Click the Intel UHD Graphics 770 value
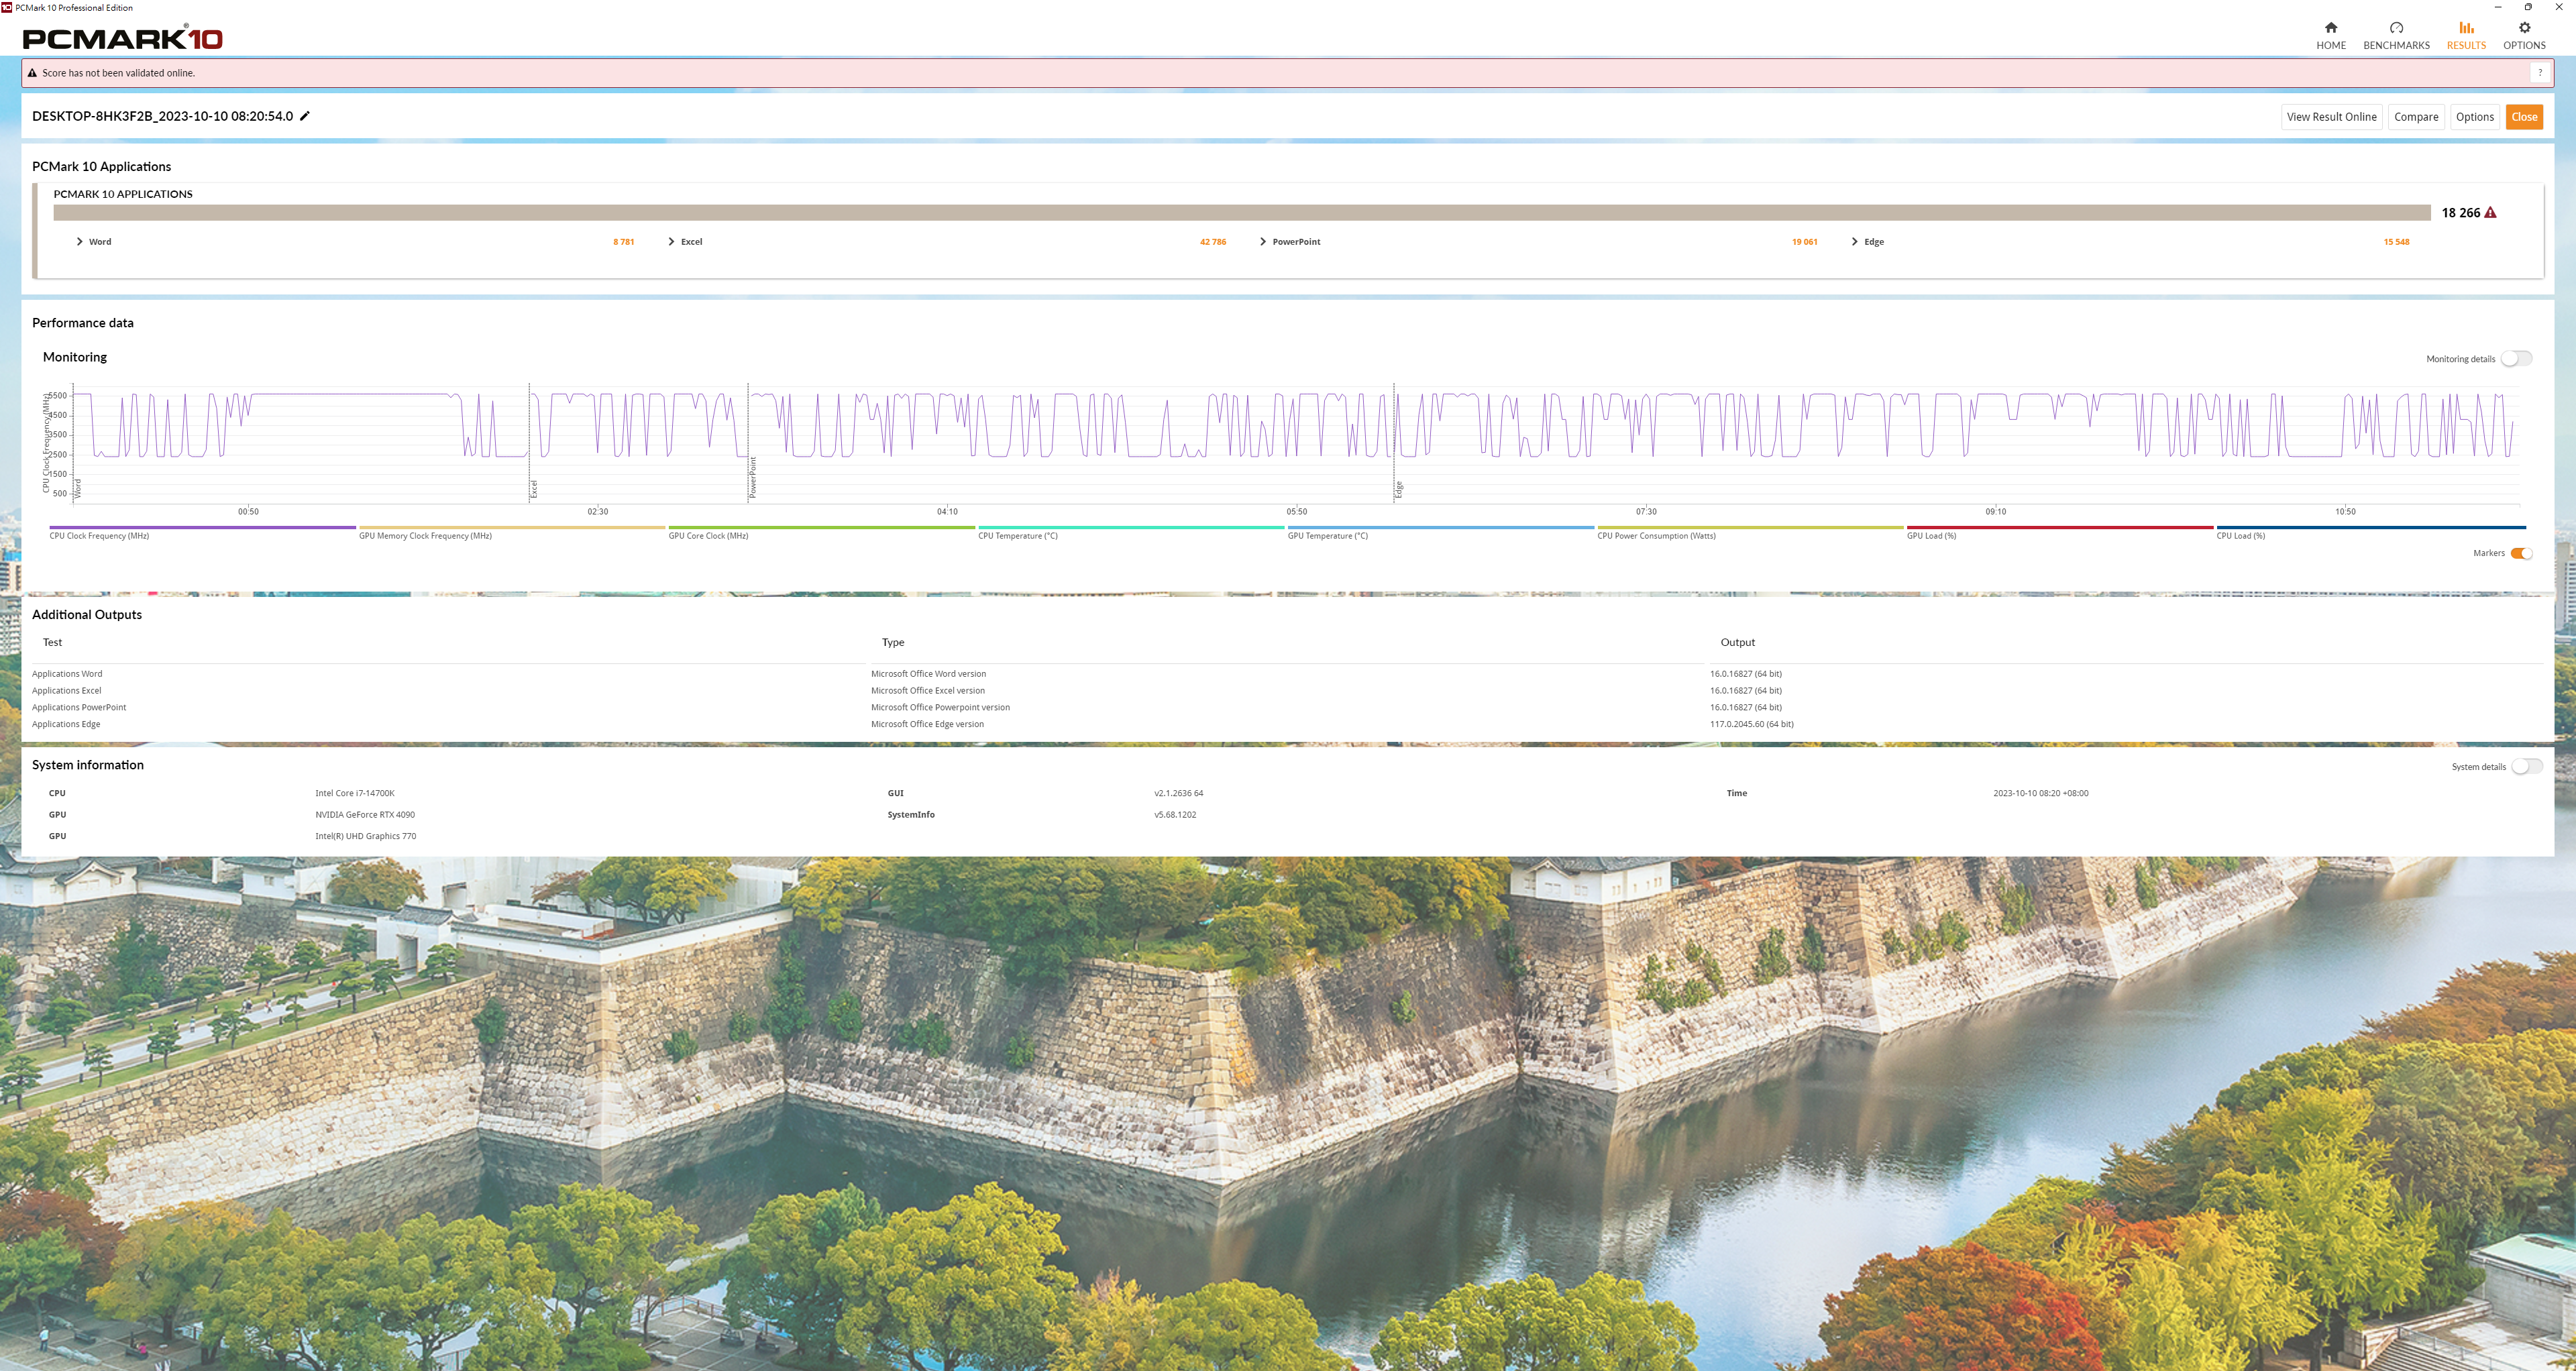This screenshot has width=2576, height=1371. coord(365,836)
